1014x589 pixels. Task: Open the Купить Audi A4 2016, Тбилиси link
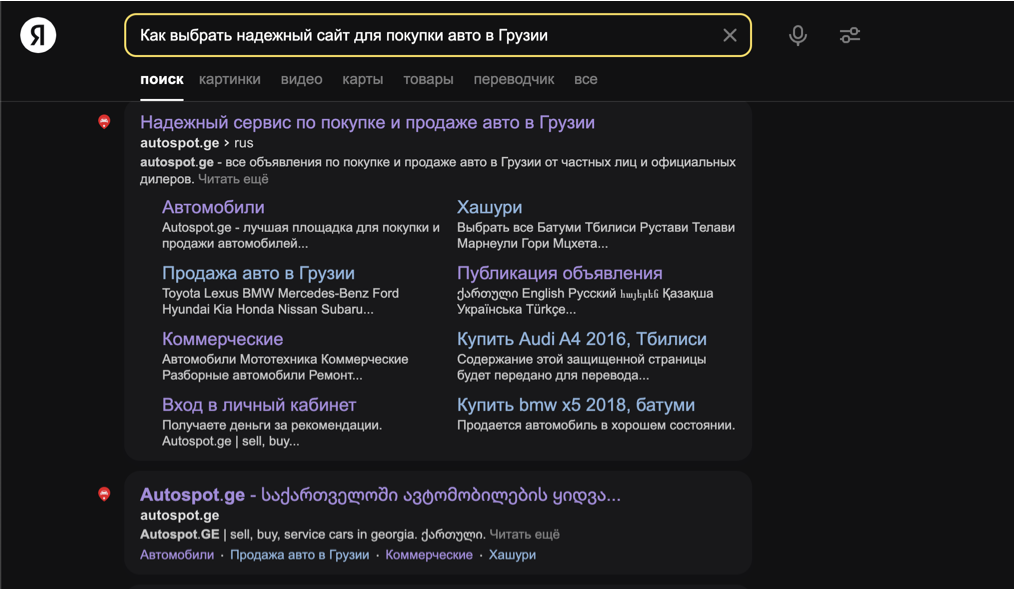[581, 339]
